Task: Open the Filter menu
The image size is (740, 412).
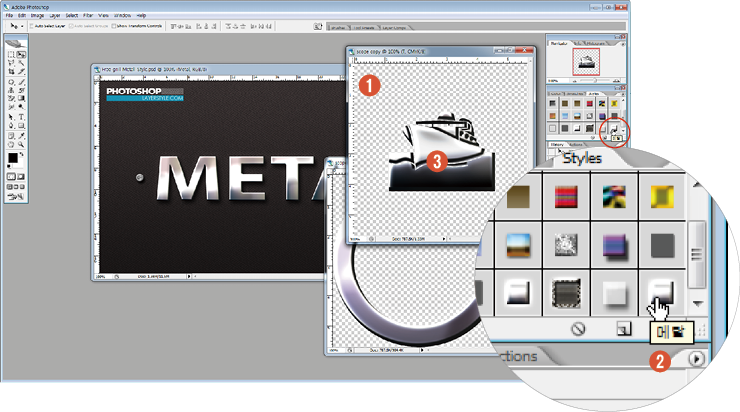Action: 88,16
